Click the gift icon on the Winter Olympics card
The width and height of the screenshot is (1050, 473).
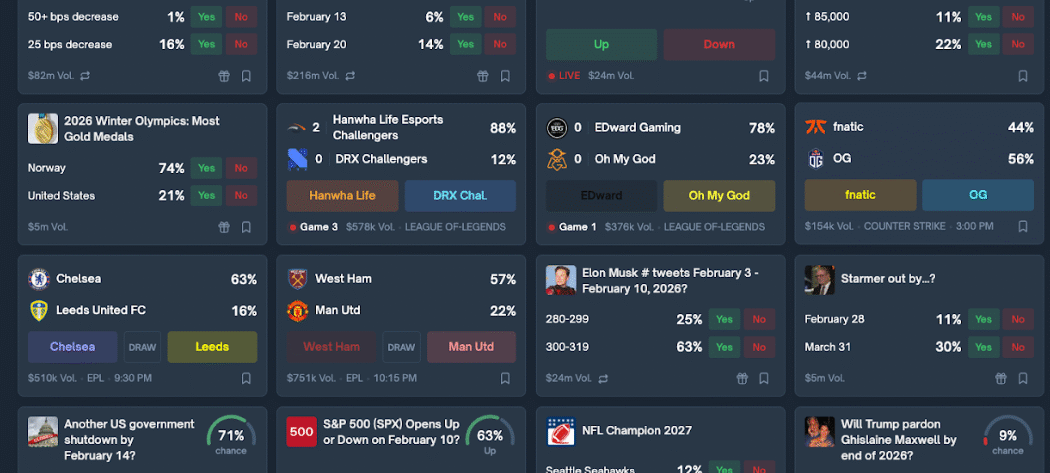(224, 227)
